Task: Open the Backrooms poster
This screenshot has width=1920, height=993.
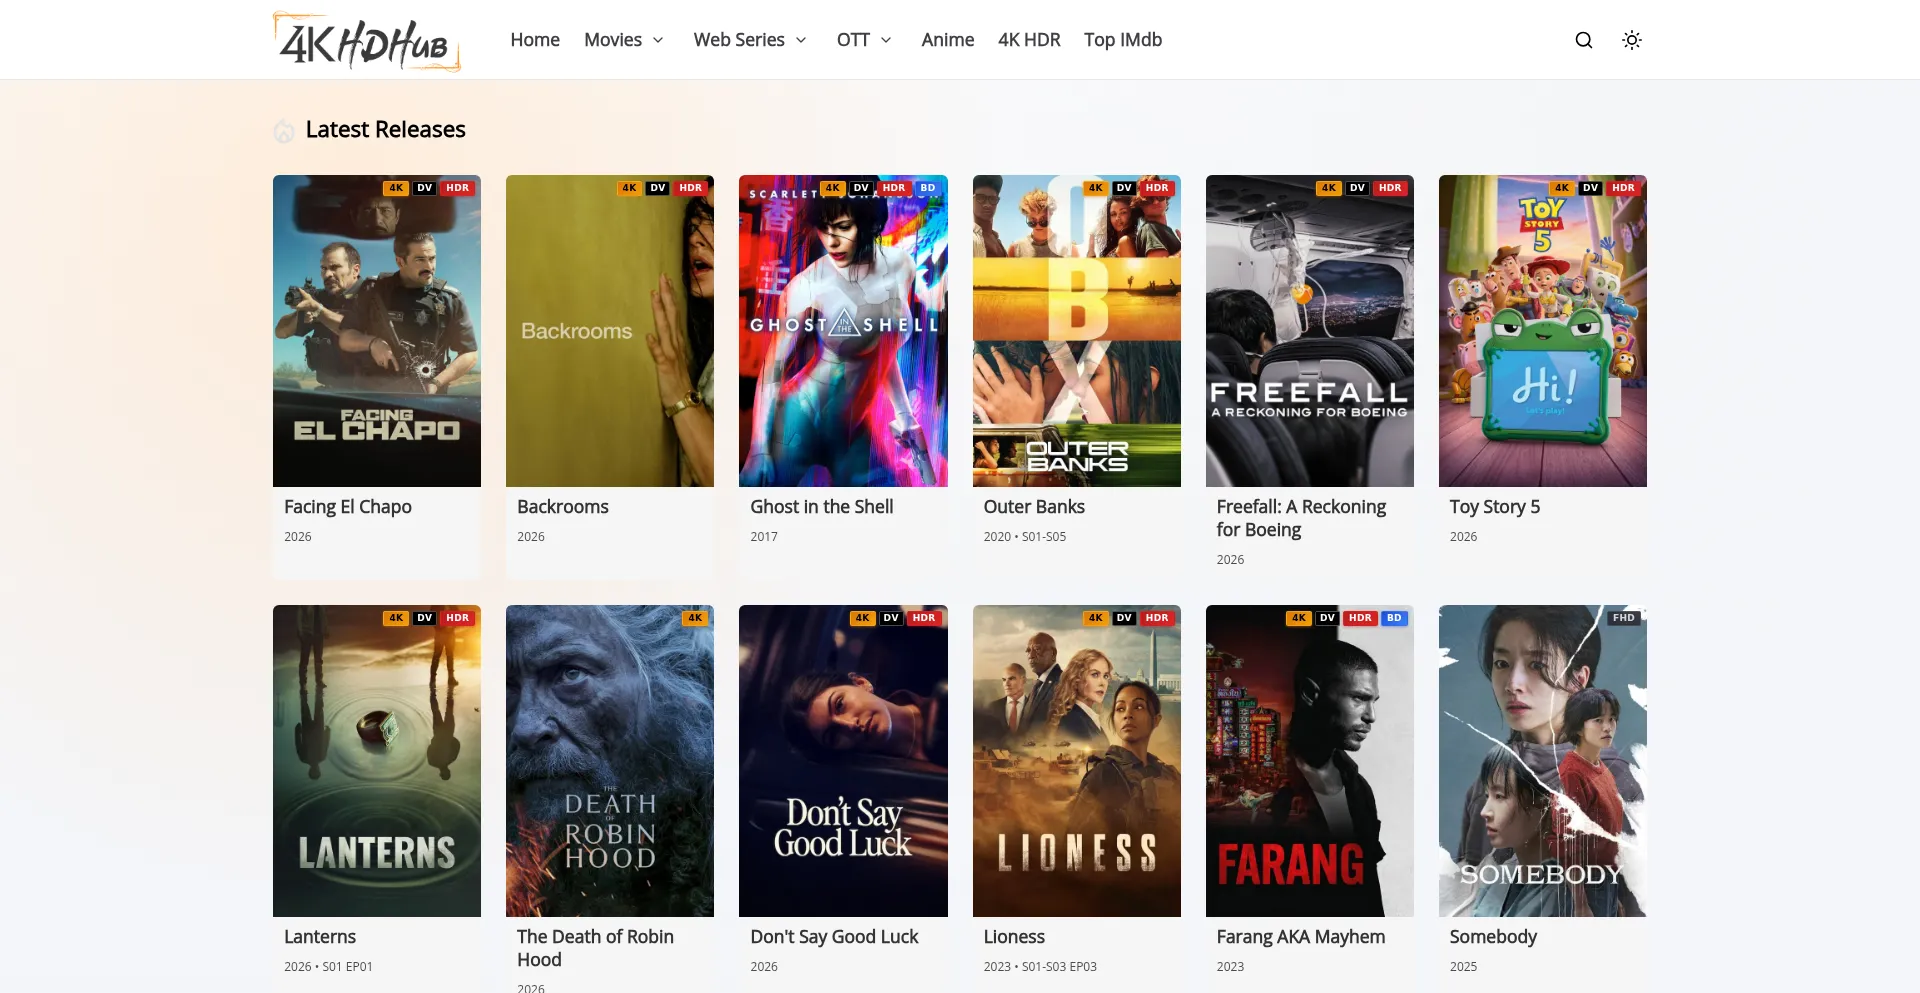Action: click(610, 331)
